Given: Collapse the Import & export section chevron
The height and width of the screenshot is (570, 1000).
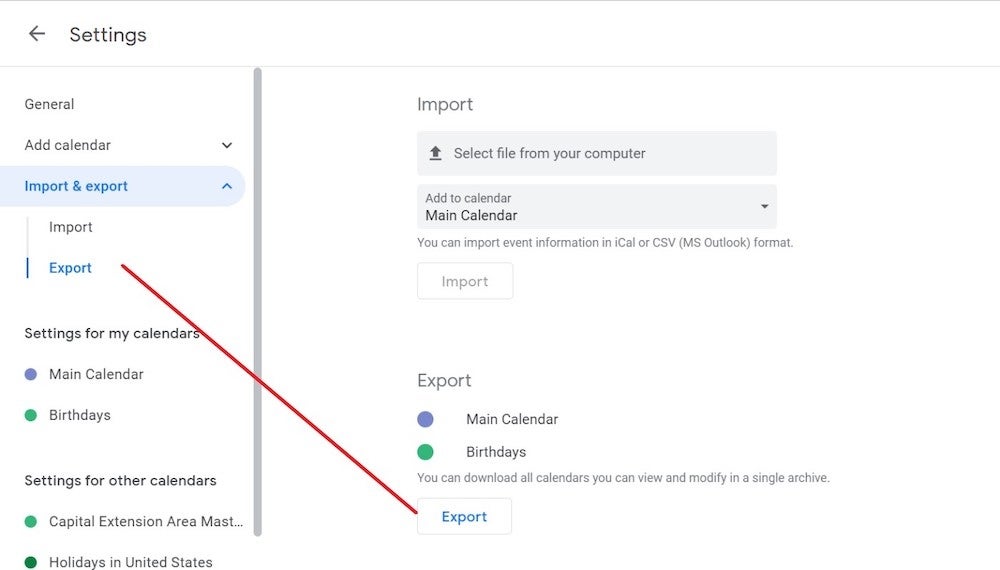Looking at the screenshot, I should 226,186.
